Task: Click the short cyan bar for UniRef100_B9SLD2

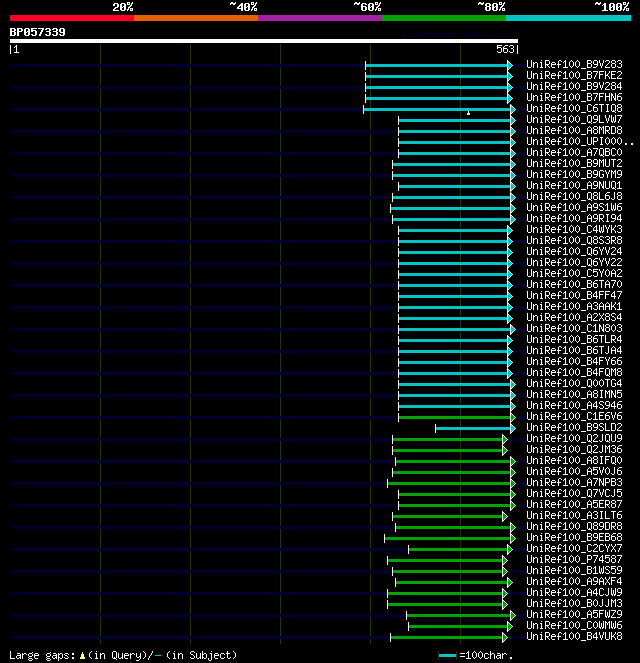Action: click(x=473, y=428)
